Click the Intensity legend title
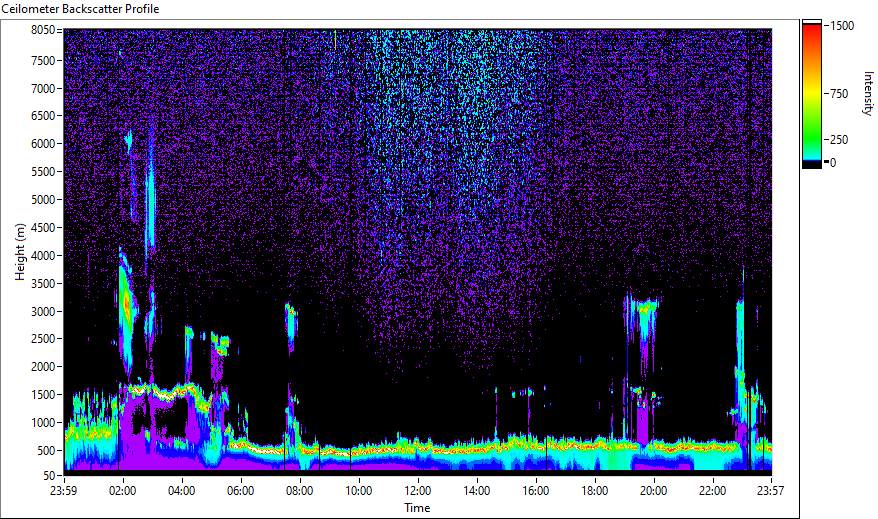The image size is (878, 519). 868,93
